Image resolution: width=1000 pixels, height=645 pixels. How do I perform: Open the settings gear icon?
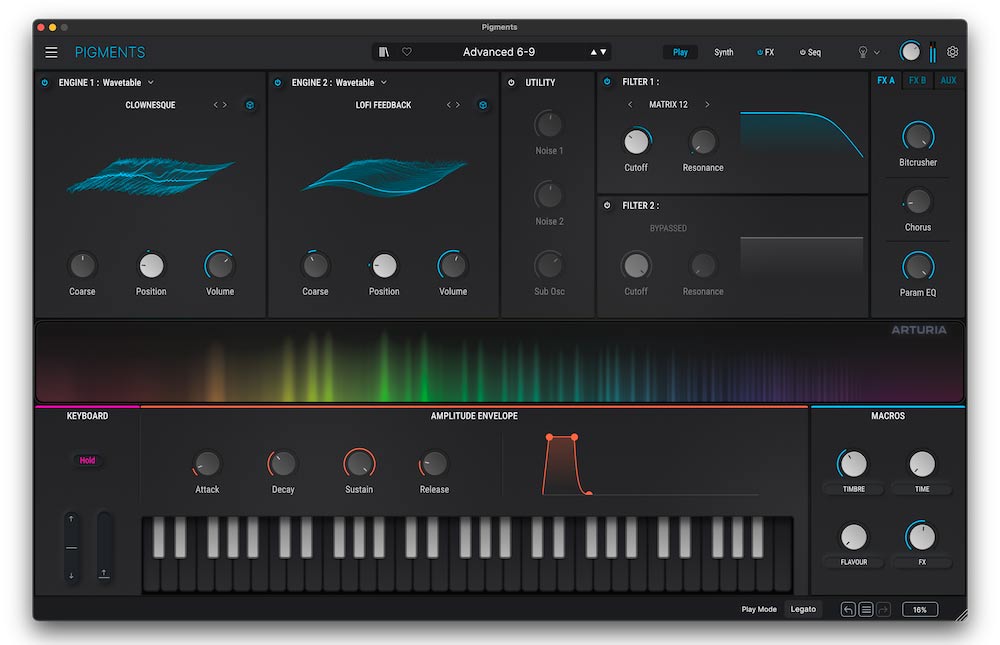[952, 52]
